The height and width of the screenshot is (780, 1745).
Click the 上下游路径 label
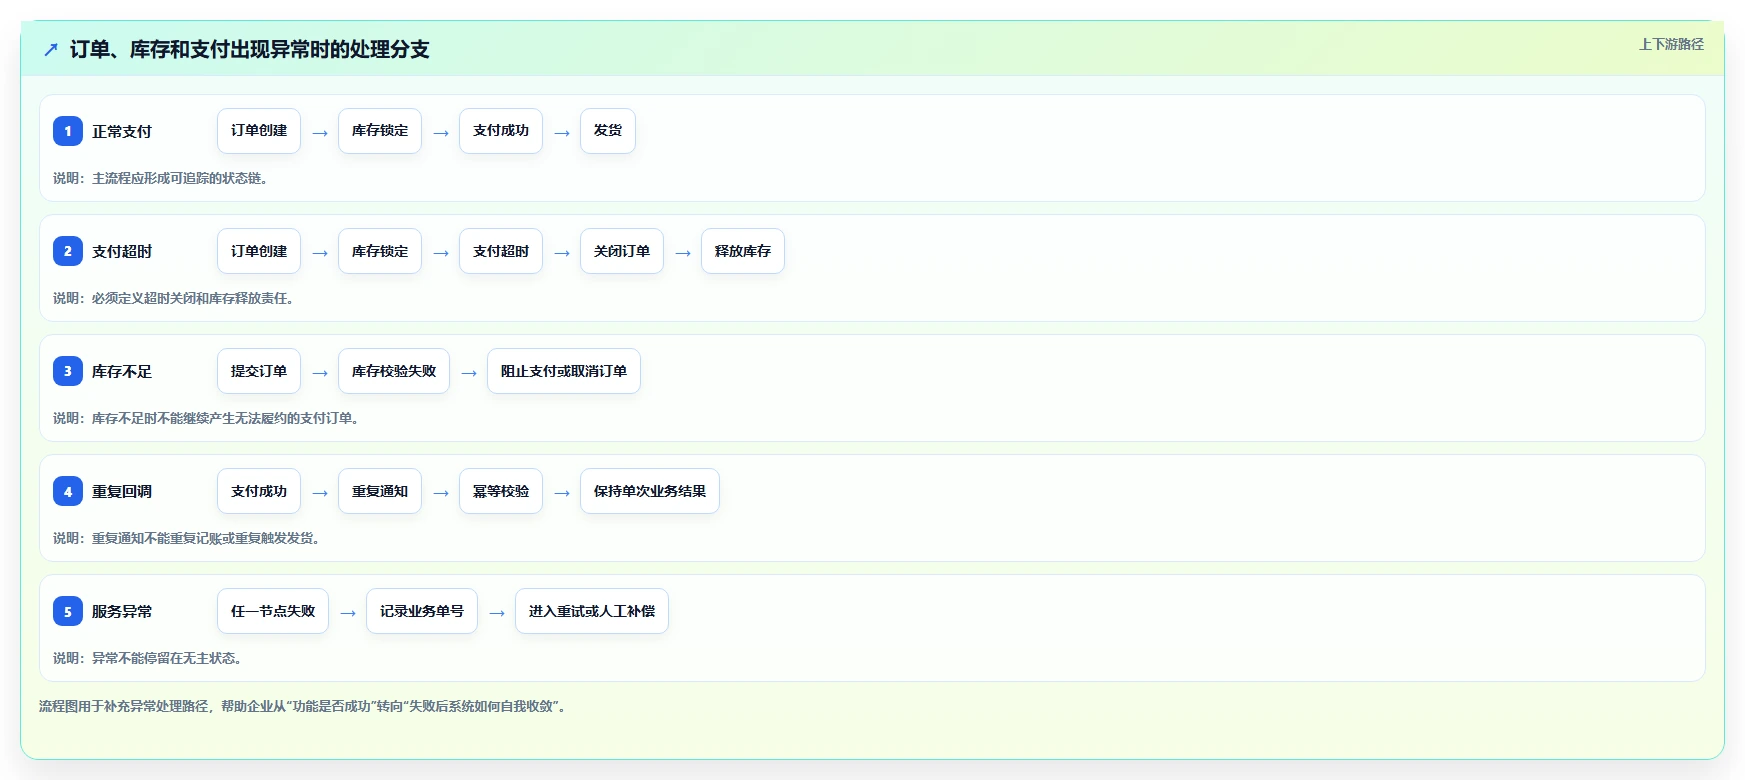click(x=1671, y=44)
